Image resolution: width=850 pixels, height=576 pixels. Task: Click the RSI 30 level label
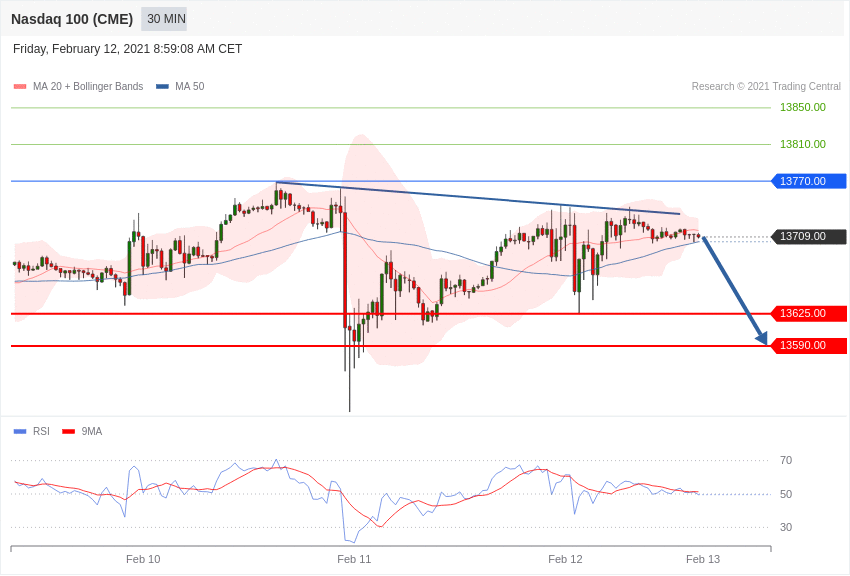pos(785,527)
